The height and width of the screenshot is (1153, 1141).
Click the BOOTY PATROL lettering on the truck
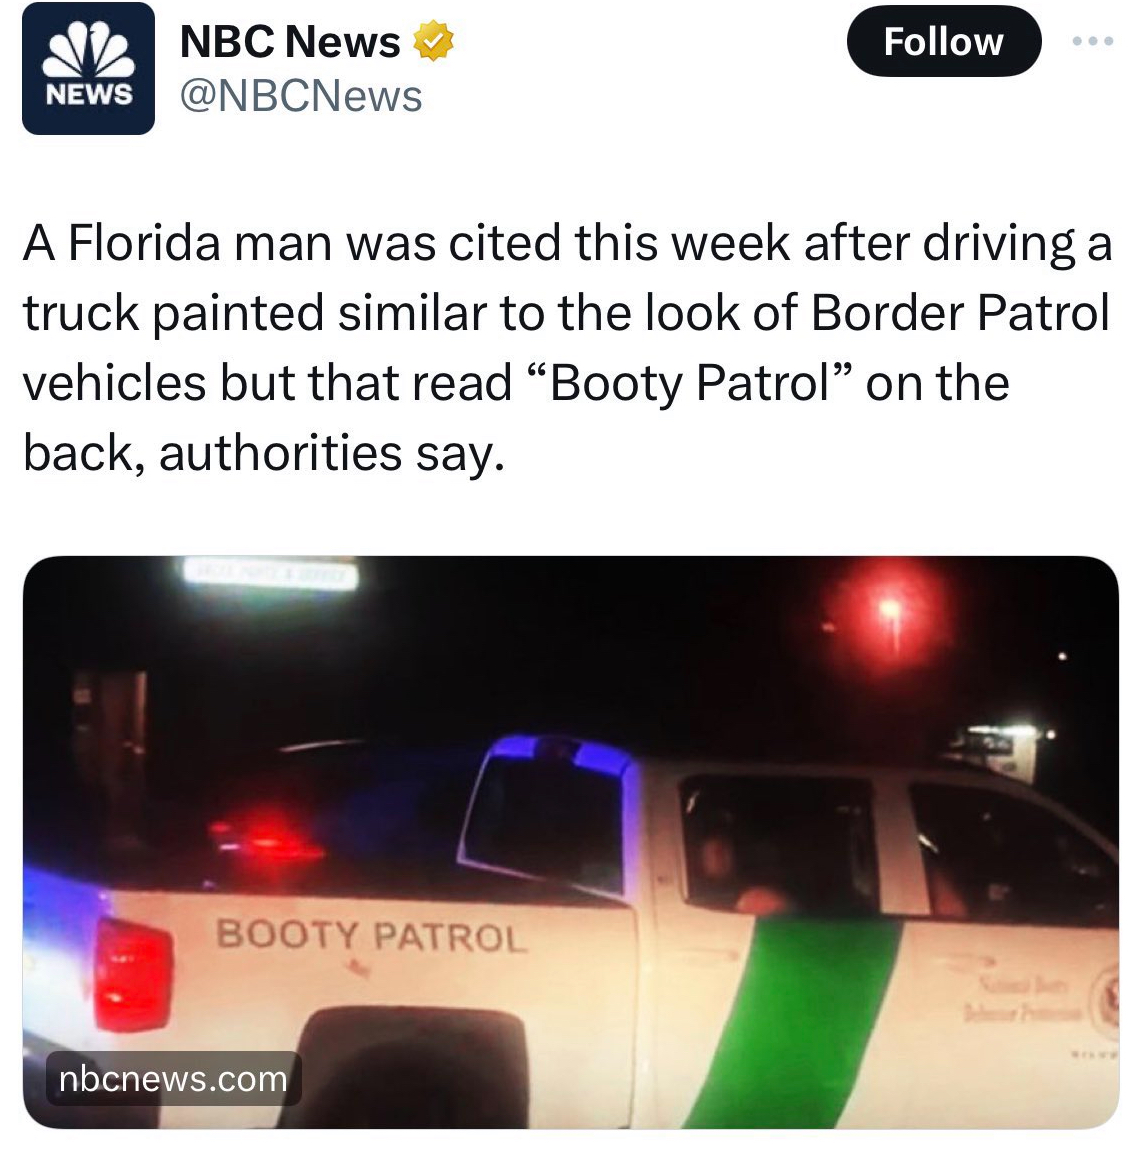point(371,936)
